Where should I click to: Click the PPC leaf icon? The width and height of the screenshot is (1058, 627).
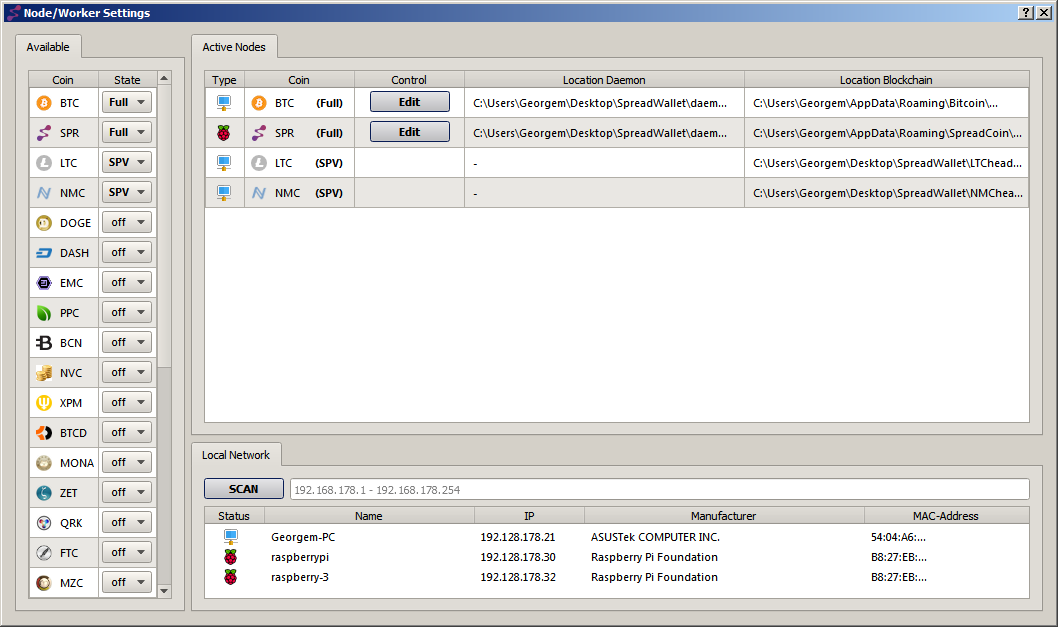[x=44, y=313]
